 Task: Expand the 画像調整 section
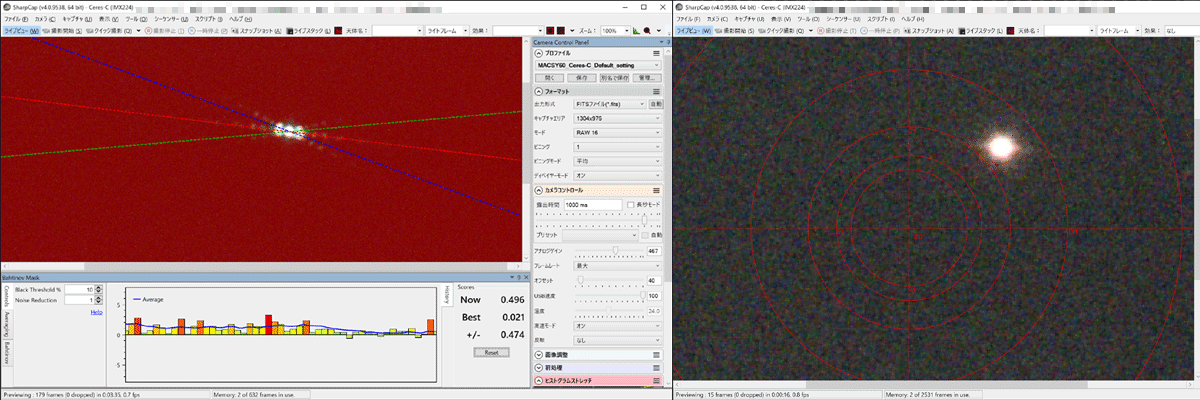point(539,355)
